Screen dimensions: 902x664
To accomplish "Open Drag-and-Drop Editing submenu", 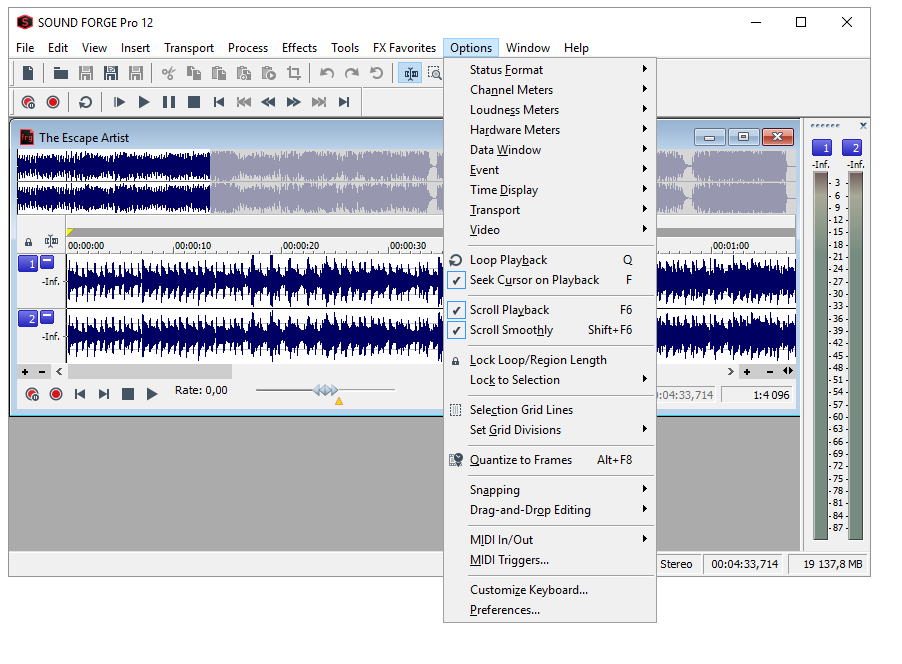I will [x=551, y=510].
